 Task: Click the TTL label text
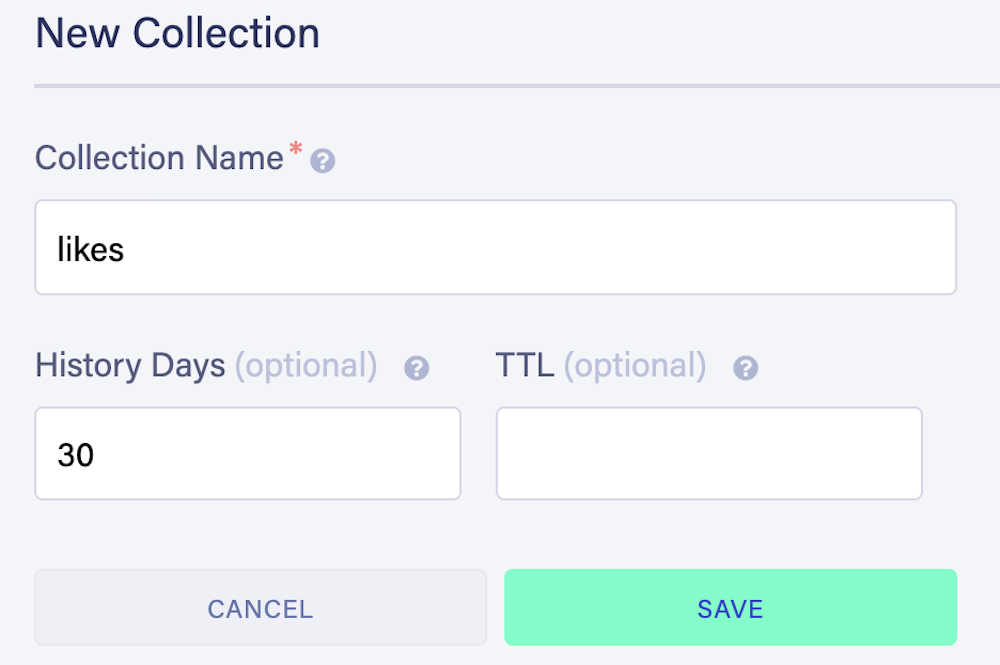[x=524, y=366]
